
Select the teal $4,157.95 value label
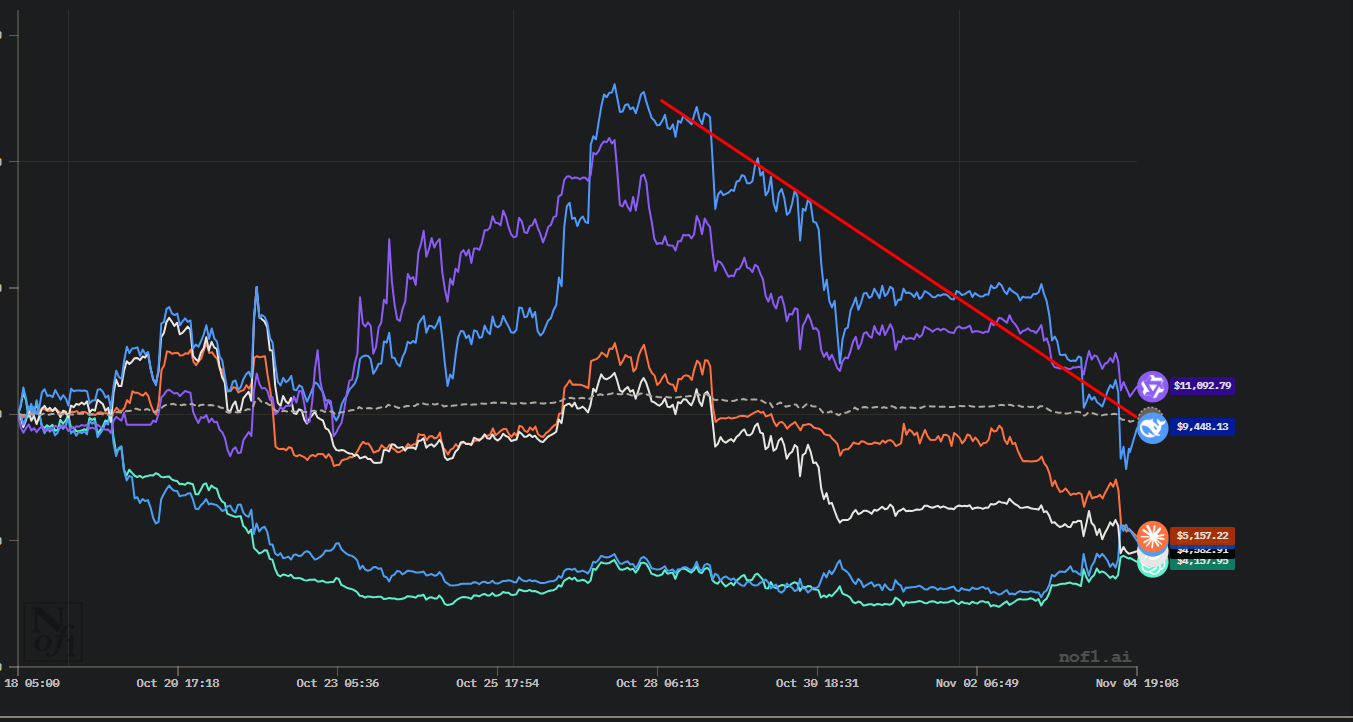click(x=1203, y=563)
